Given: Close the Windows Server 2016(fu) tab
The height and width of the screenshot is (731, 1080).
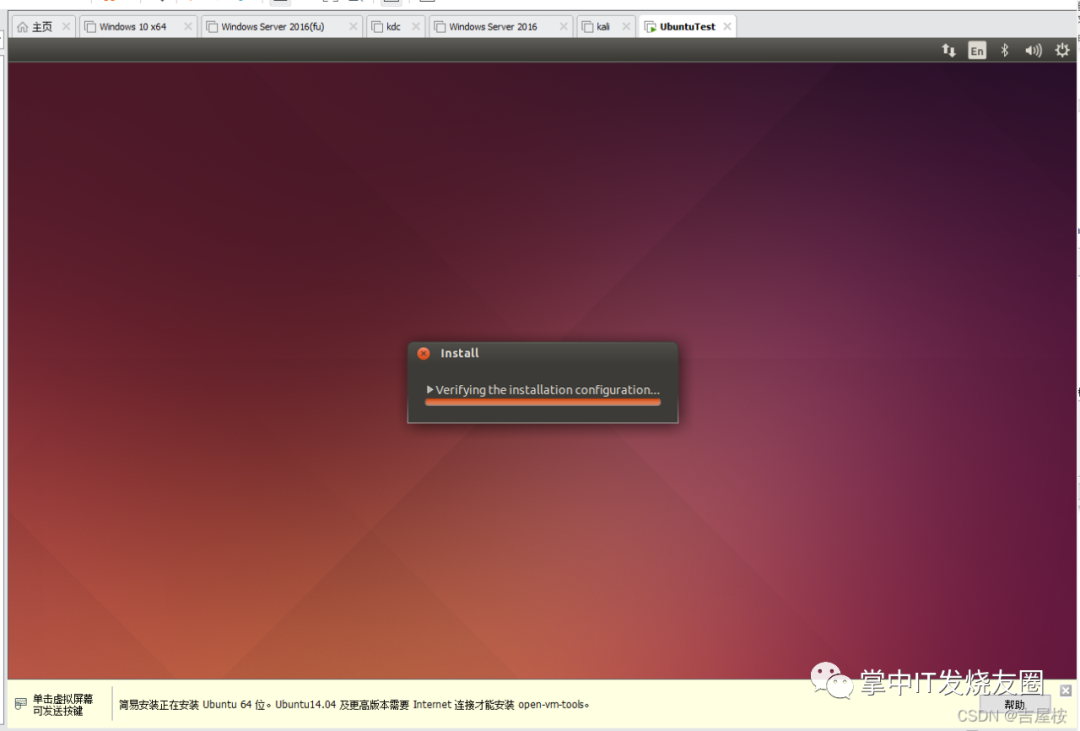Looking at the screenshot, I should [353, 27].
